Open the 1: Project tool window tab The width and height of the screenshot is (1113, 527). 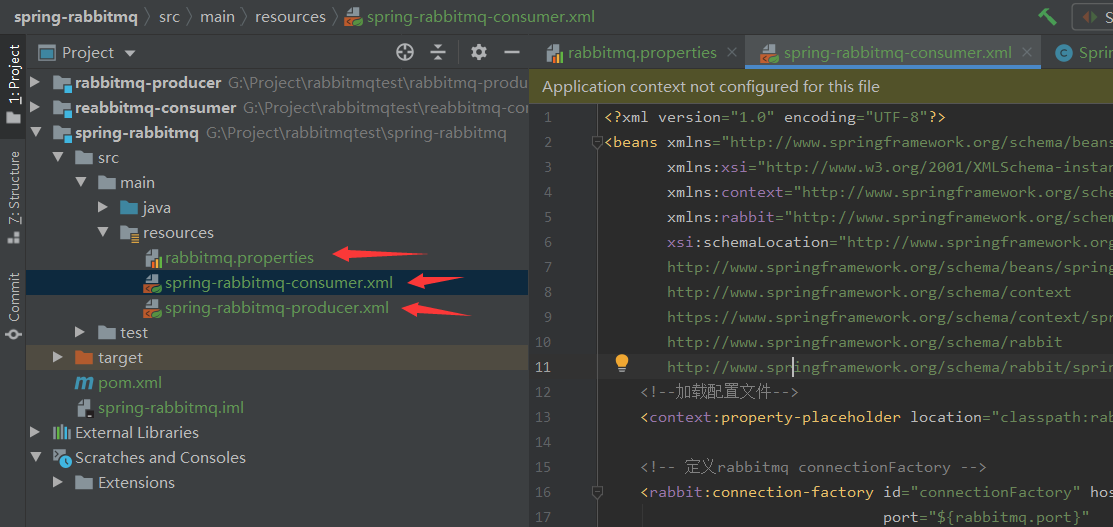13,85
